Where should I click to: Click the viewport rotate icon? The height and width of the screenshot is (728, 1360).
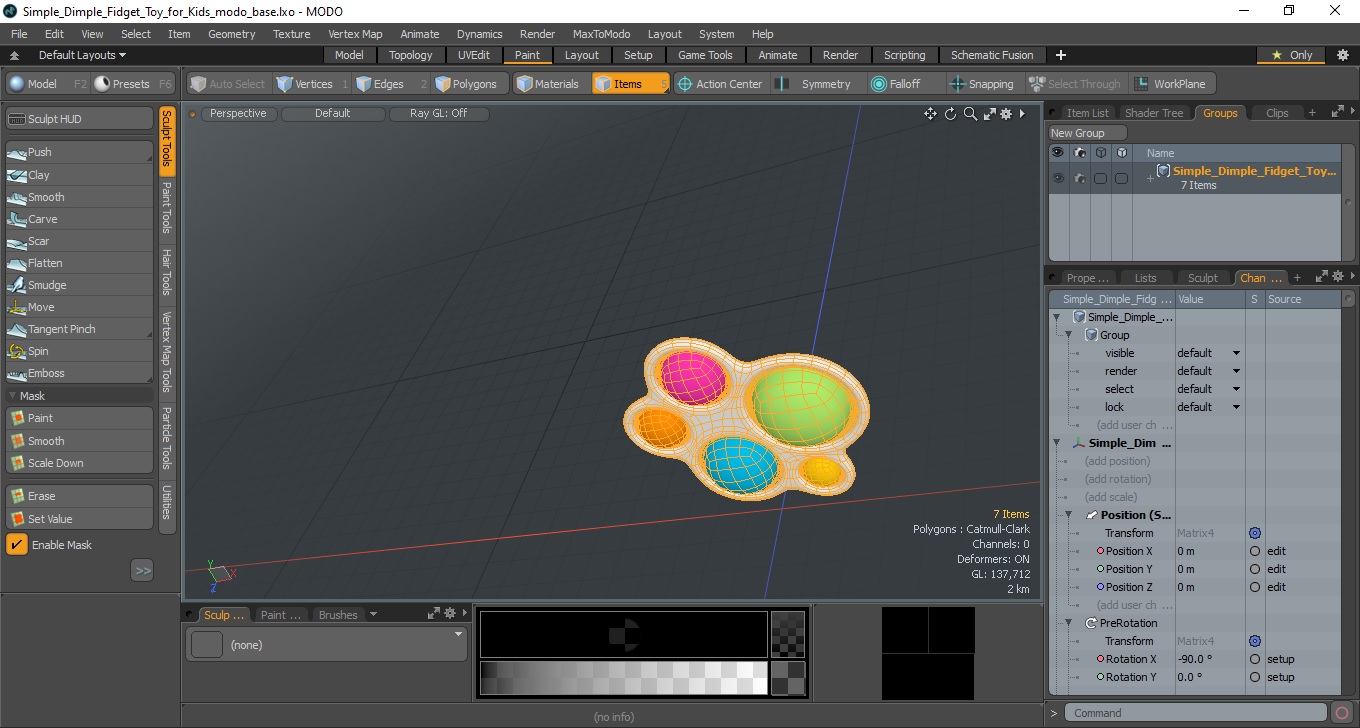950,114
